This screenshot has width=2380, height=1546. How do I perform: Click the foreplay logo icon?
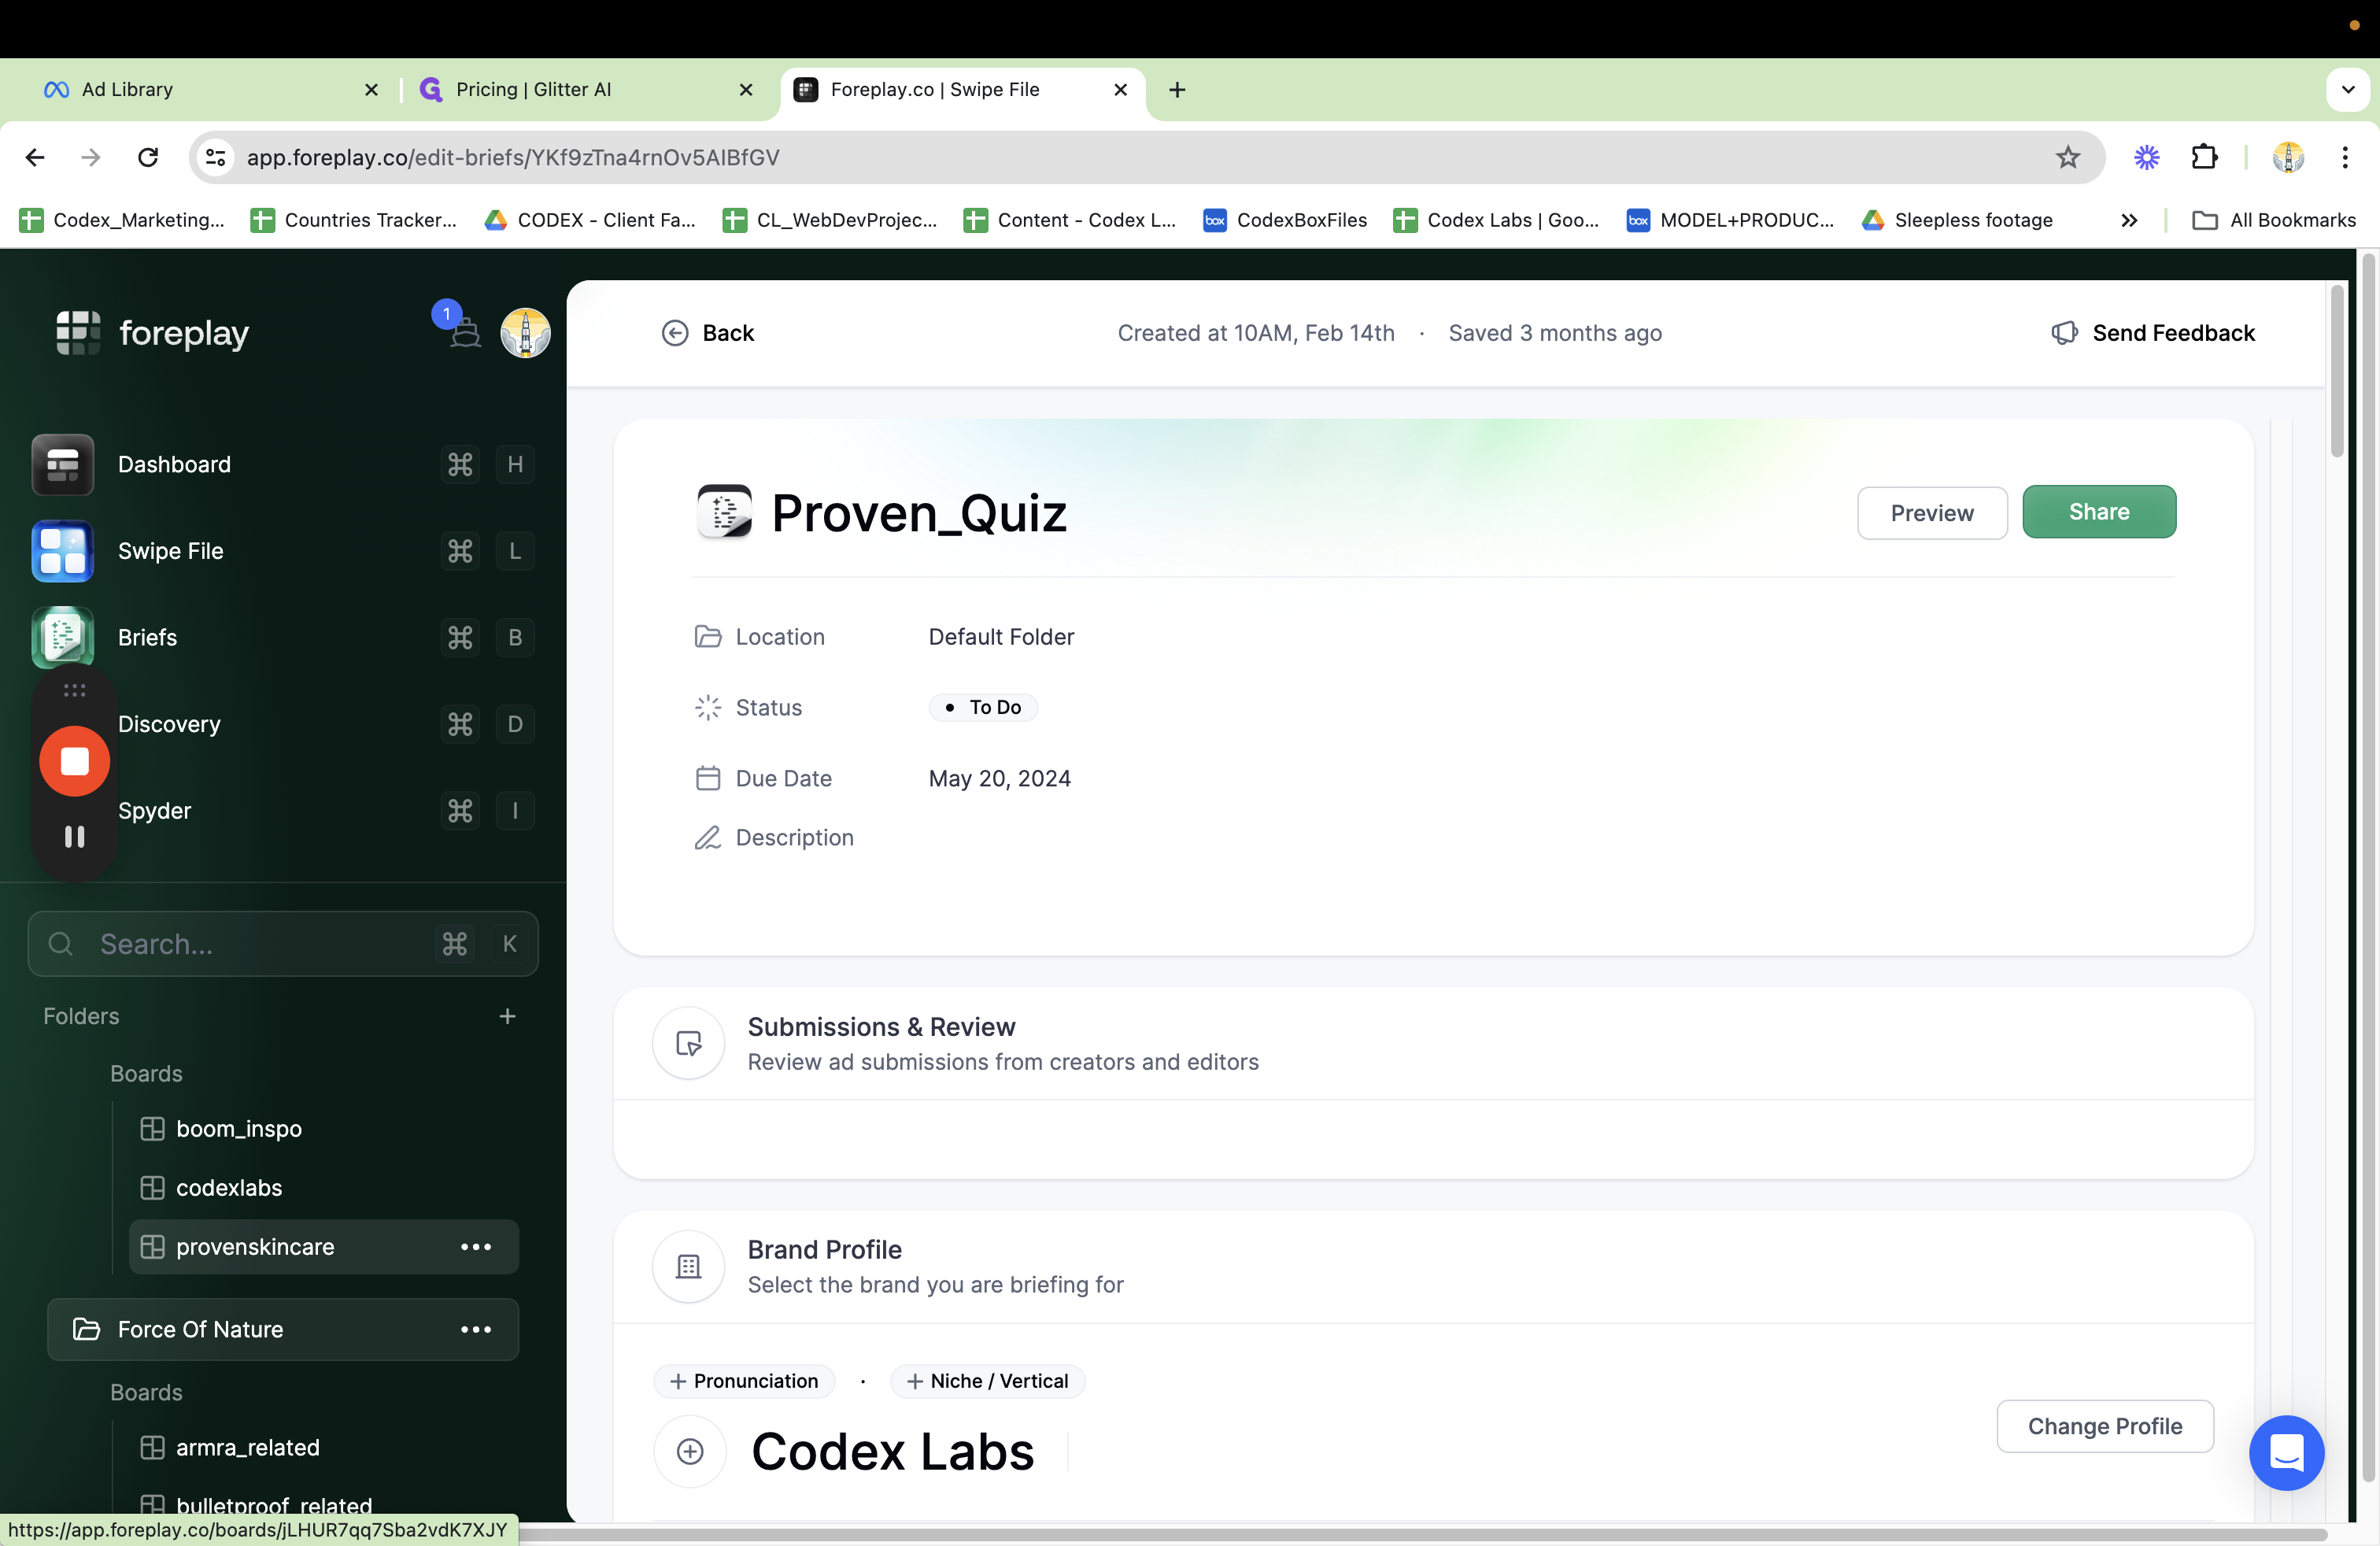(x=78, y=332)
